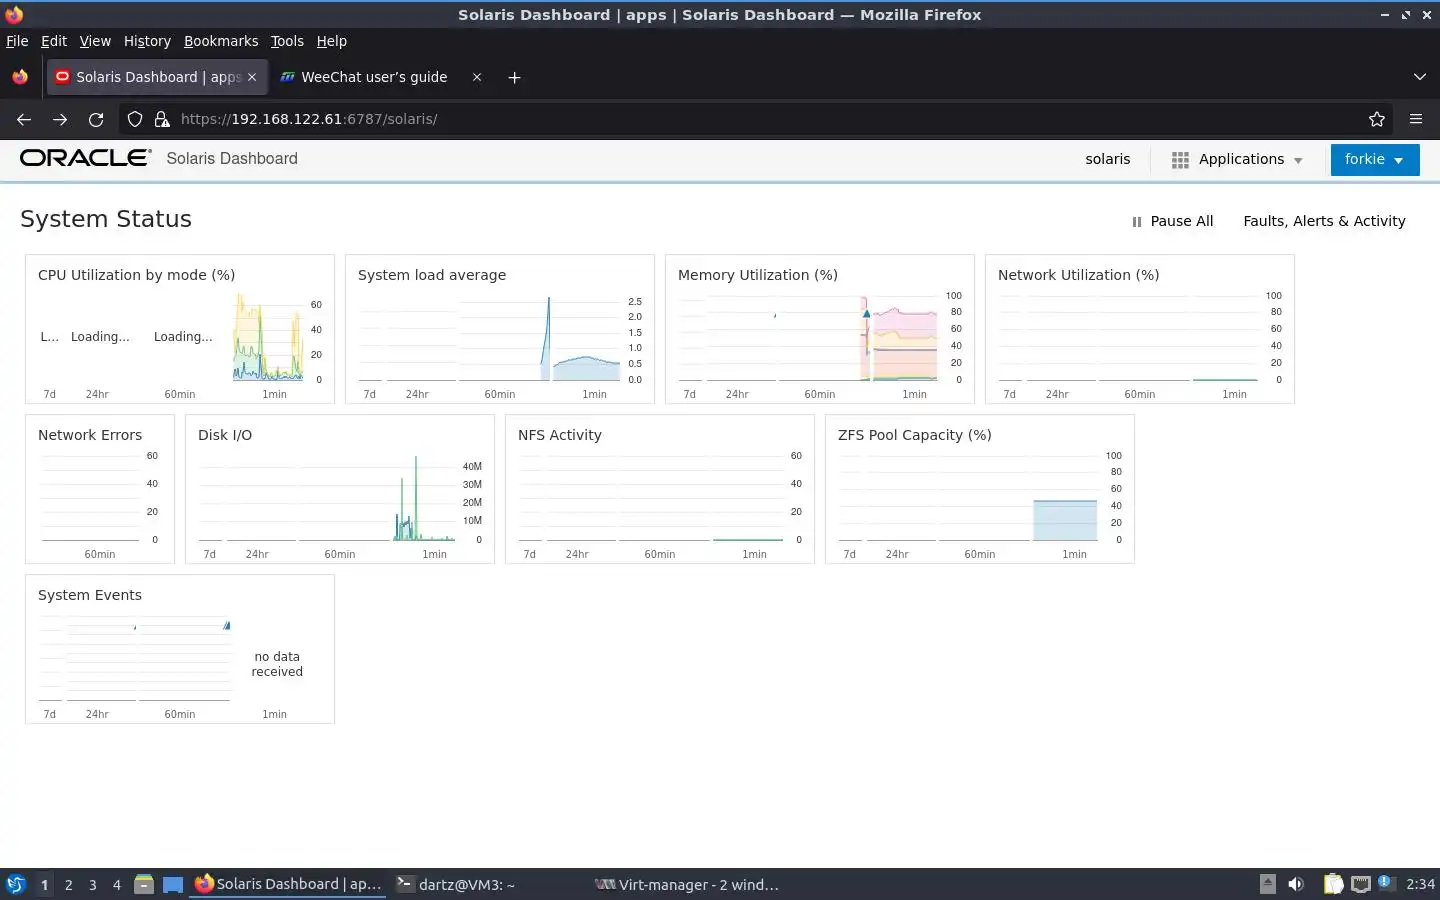1440x900 pixels.
Task: Open the Memory Utilization chart
Action: tap(820, 329)
